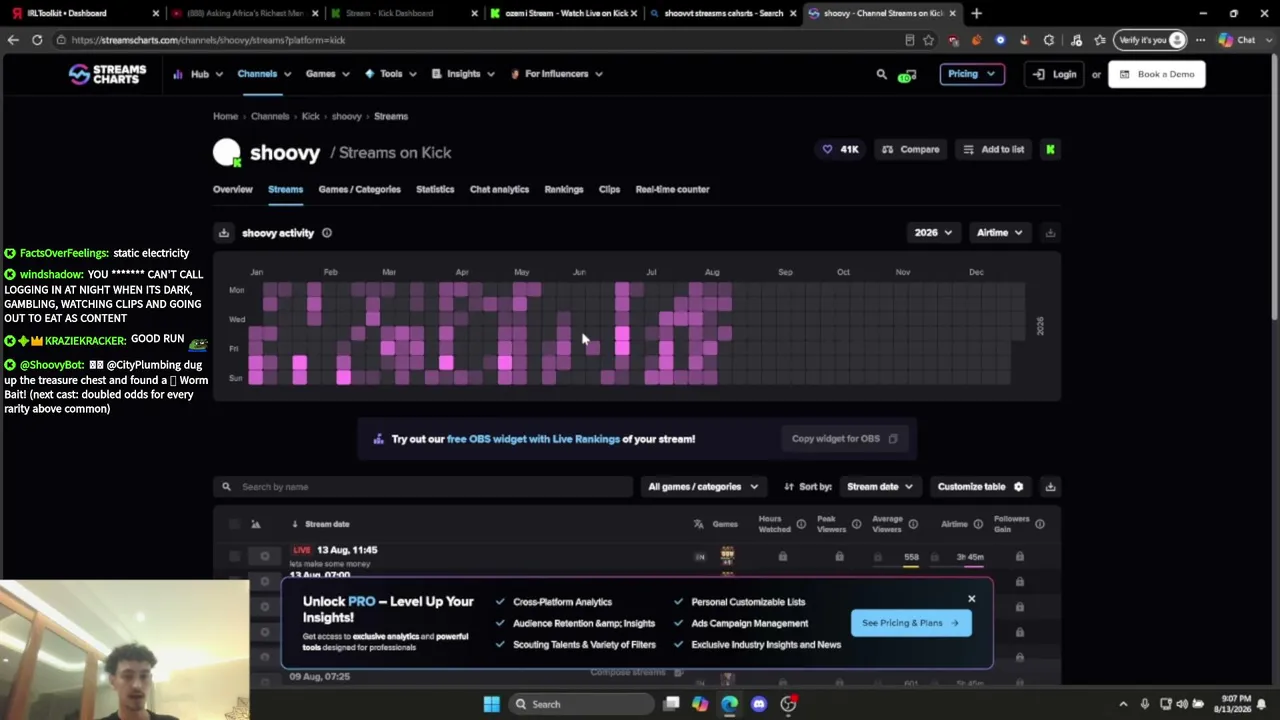Switch to the Chat analytics tab
Screen dimensions: 1280x720
click(x=499, y=189)
